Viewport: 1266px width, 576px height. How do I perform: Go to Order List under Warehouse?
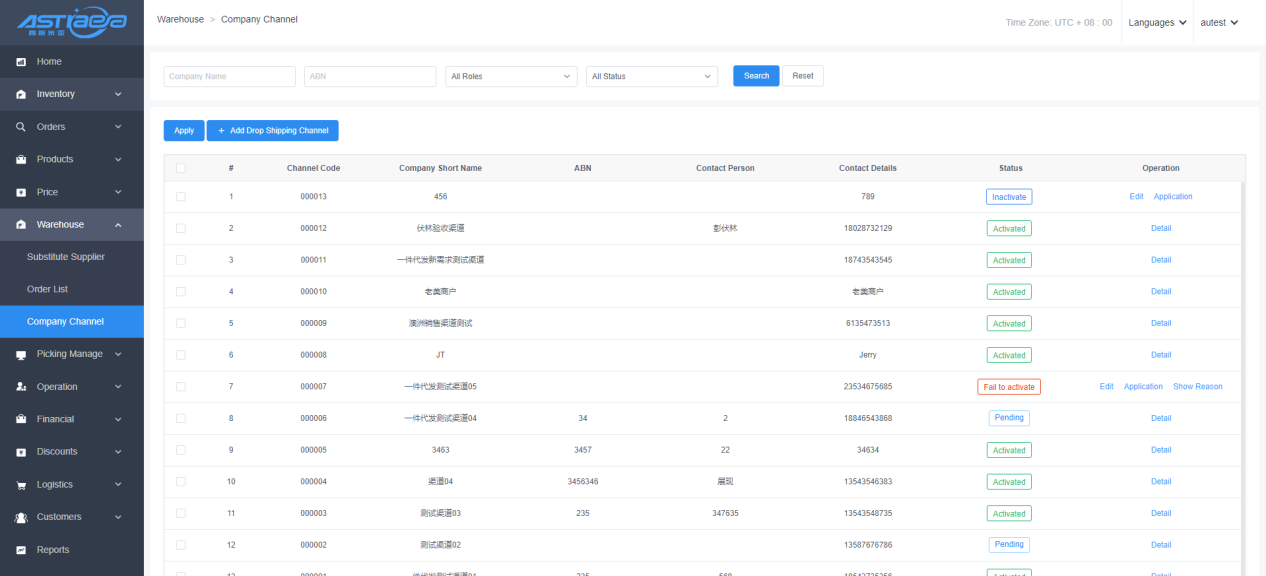click(x=47, y=289)
